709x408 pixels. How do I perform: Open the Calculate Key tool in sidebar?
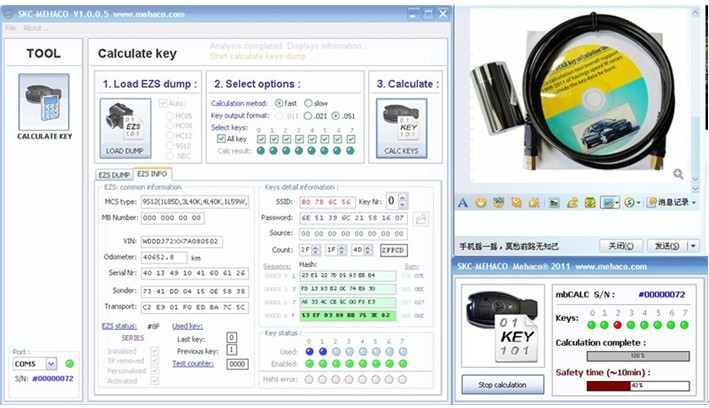coord(44,102)
